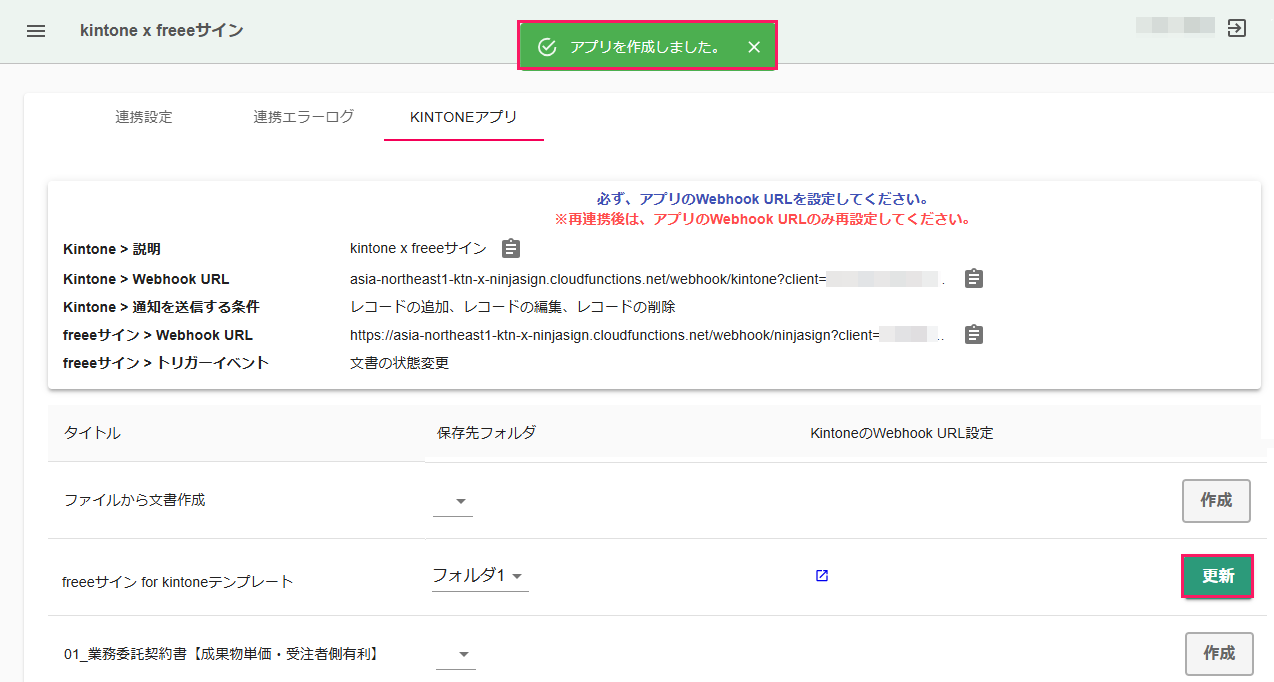Screen dimensions: 1274x682
Task: Open folder dropdown for ファイルから文書作成 row
Action: click(x=453, y=501)
